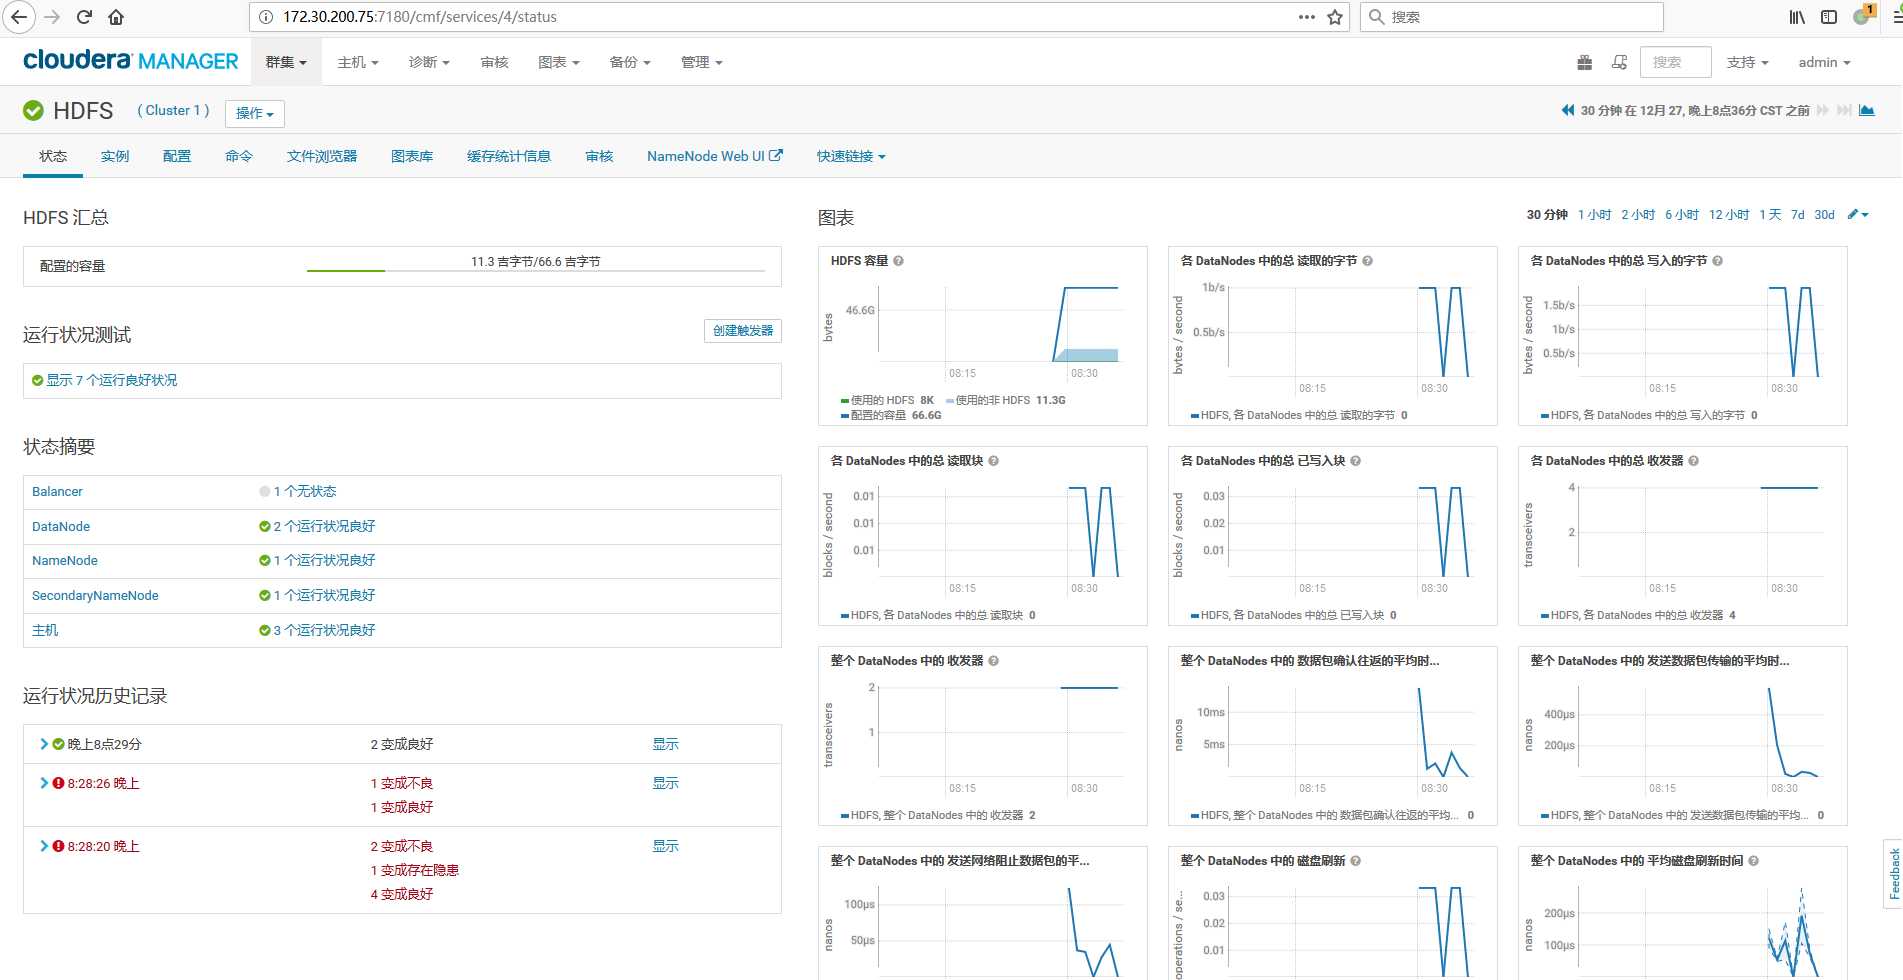Toggle the browser sidebar view
1903x980 pixels.
(x=1829, y=17)
